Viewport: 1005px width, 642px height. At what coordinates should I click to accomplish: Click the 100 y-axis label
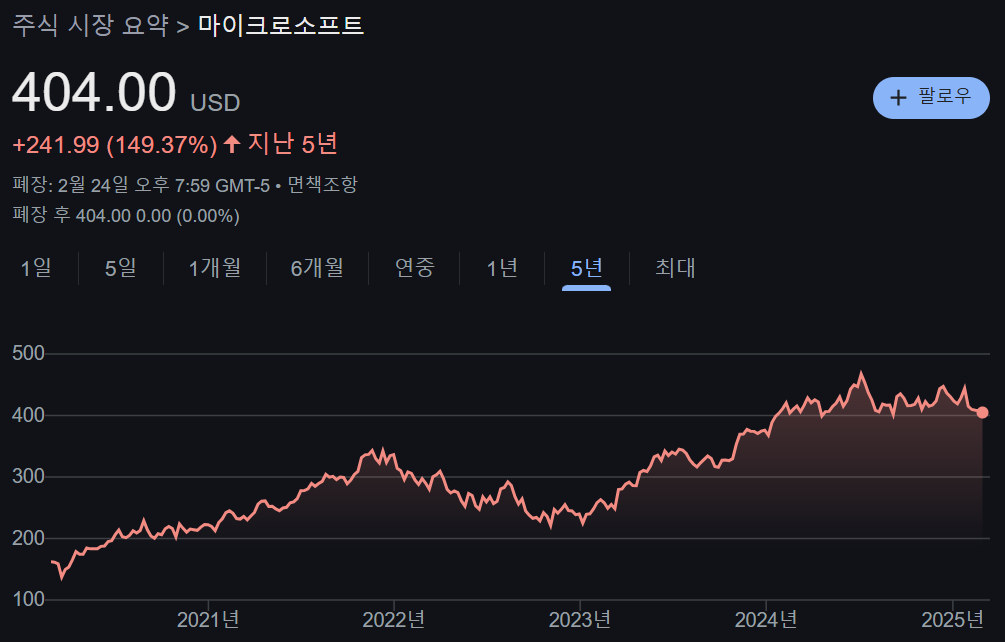pyautogui.click(x=28, y=600)
